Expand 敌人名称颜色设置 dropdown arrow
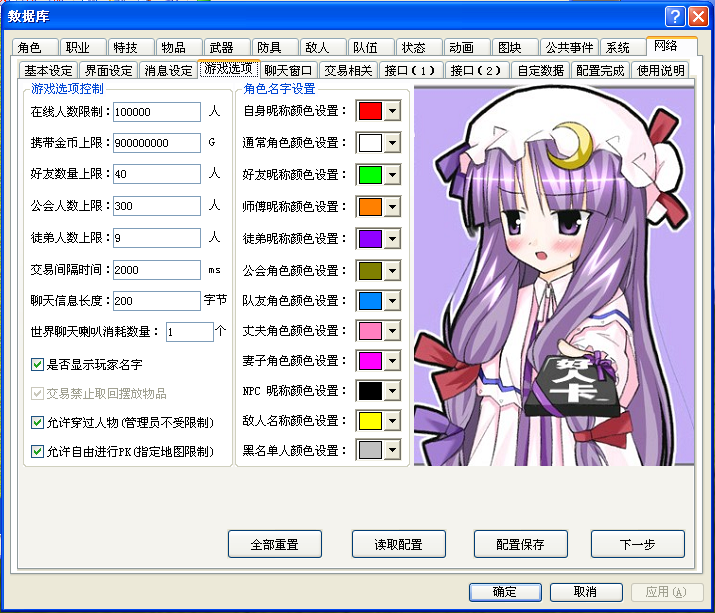This screenshot has height=613, width=715. tap(392, 421)
